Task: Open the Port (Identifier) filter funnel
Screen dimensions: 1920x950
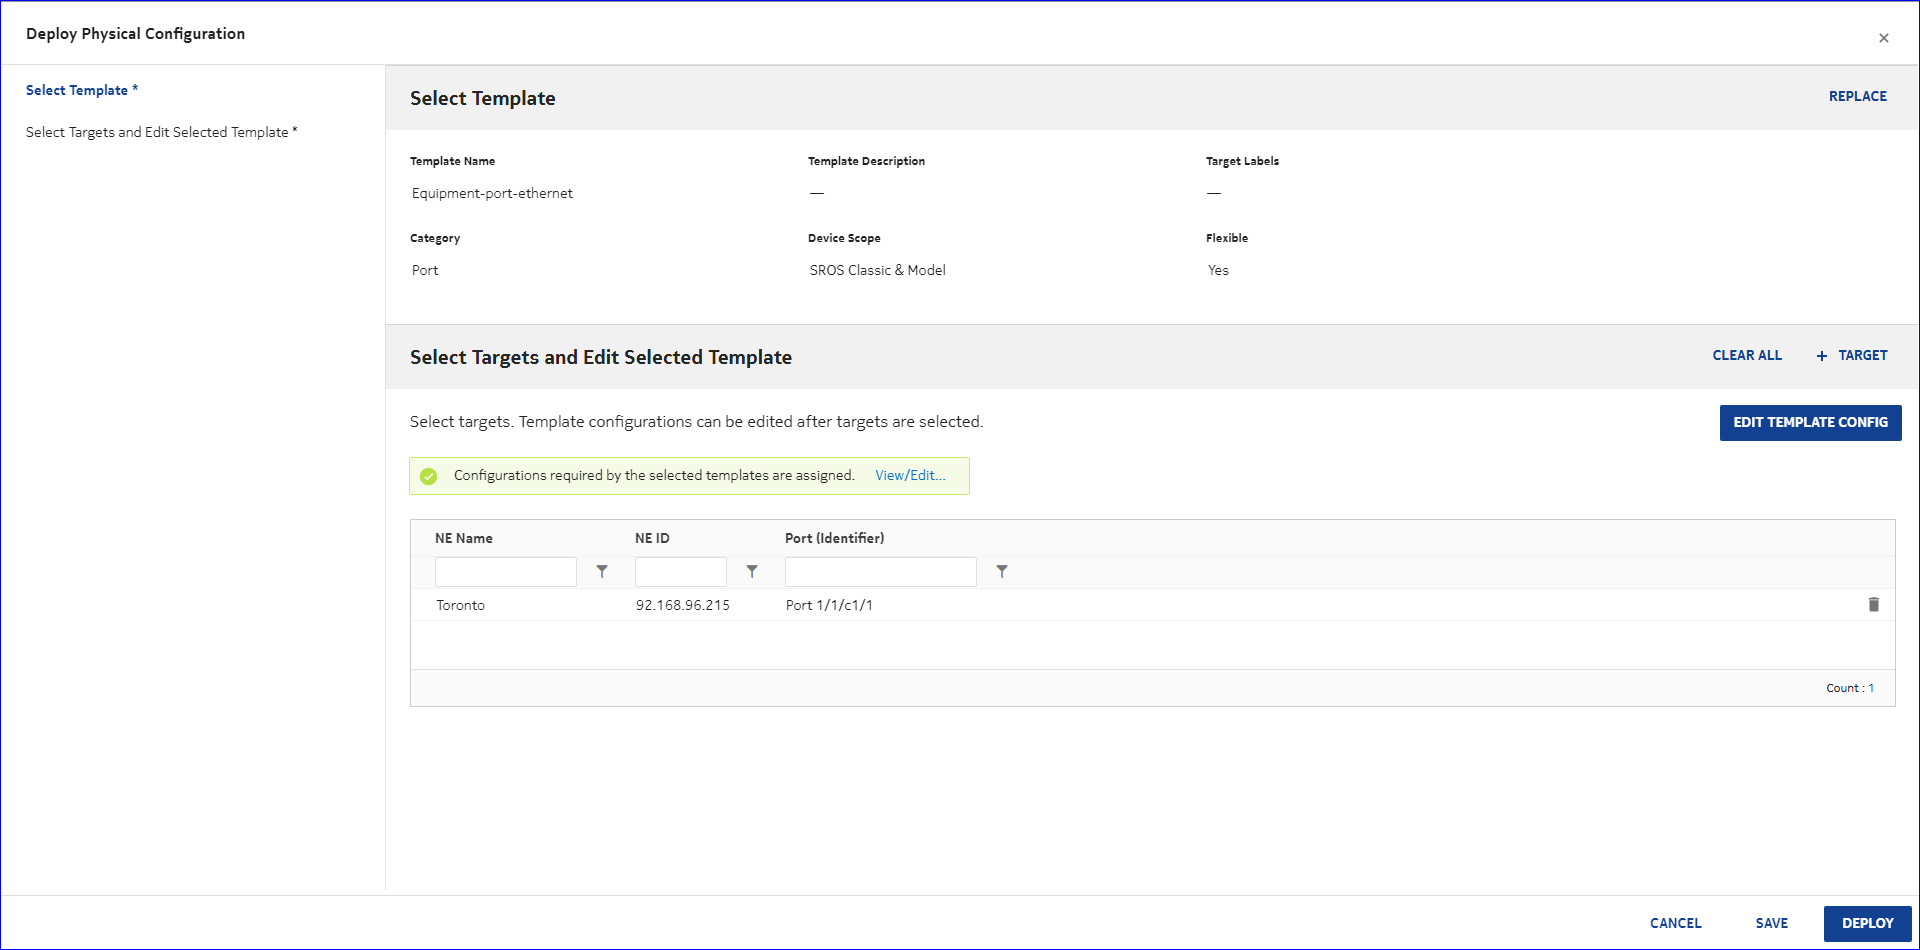Action: click(x=1001, y=572)
